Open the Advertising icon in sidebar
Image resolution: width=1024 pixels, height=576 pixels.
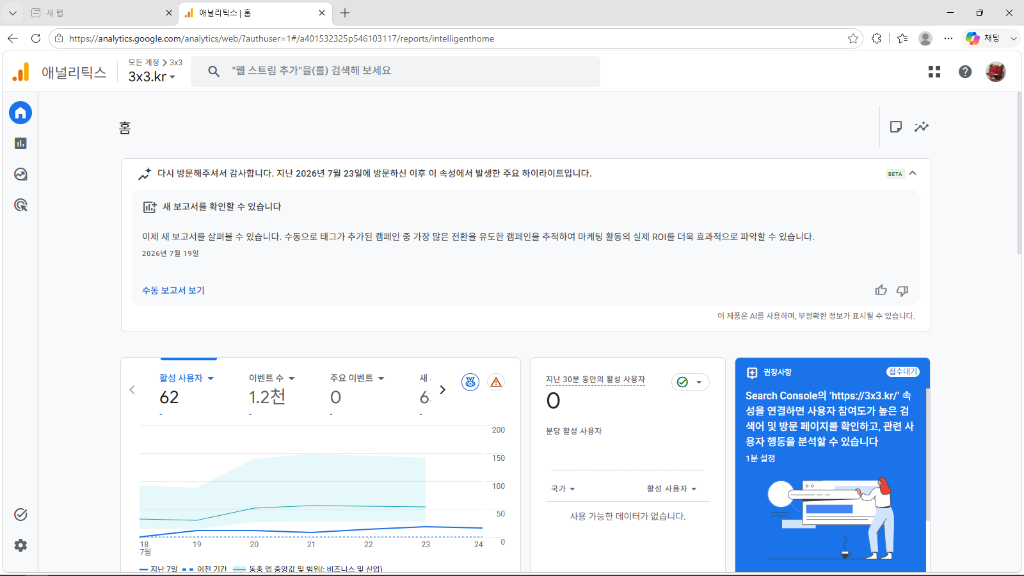pos(20,205)
